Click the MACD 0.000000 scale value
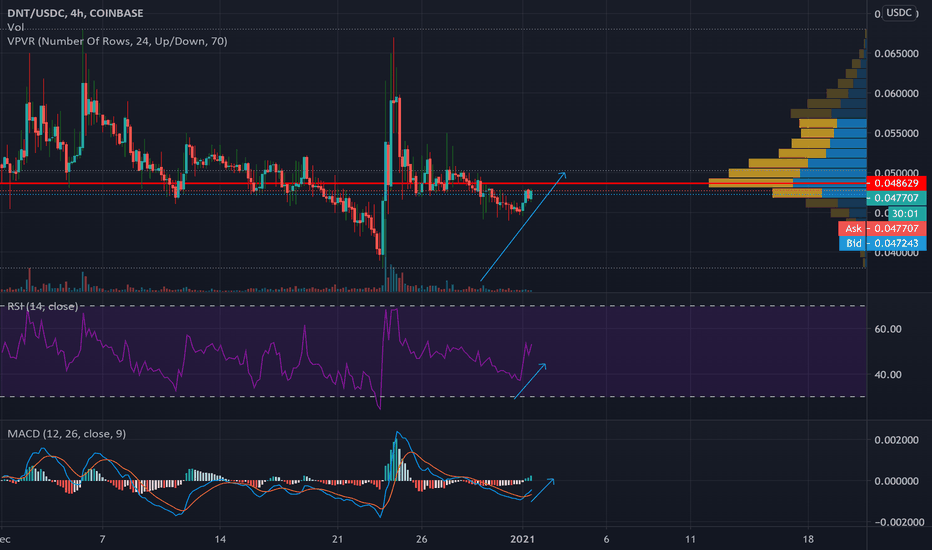Image resolution: width=932 pixels, height=550 pixels. [x=896, y=481]
